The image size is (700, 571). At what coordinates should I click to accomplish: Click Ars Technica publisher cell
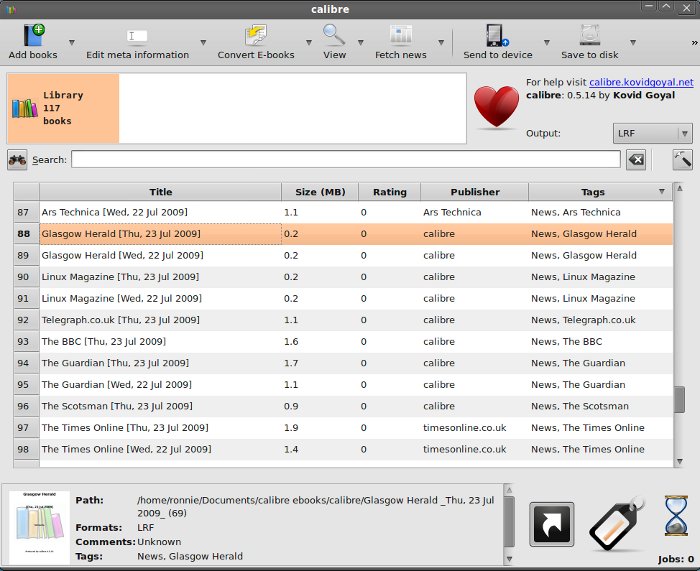click(475, 212)
